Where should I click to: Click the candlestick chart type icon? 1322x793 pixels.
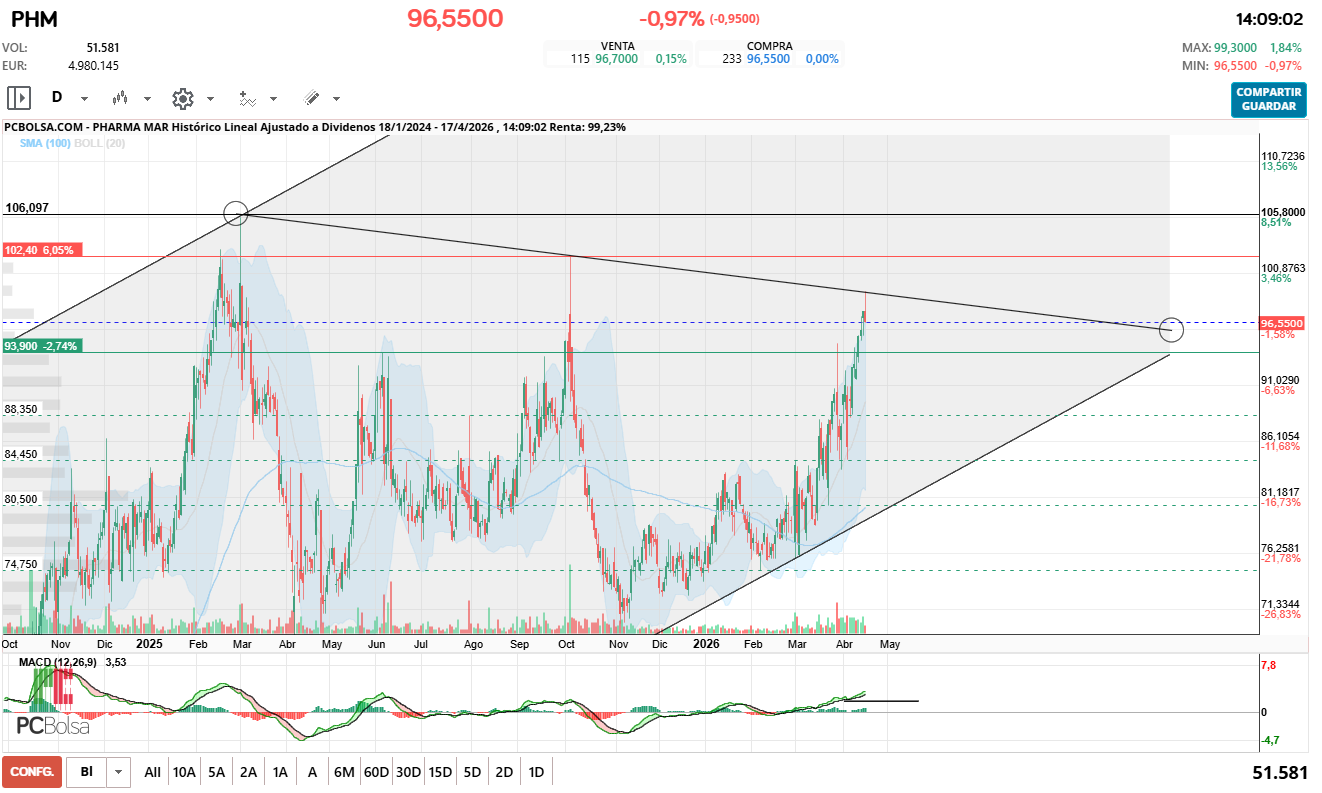click(x=121, y=98)
